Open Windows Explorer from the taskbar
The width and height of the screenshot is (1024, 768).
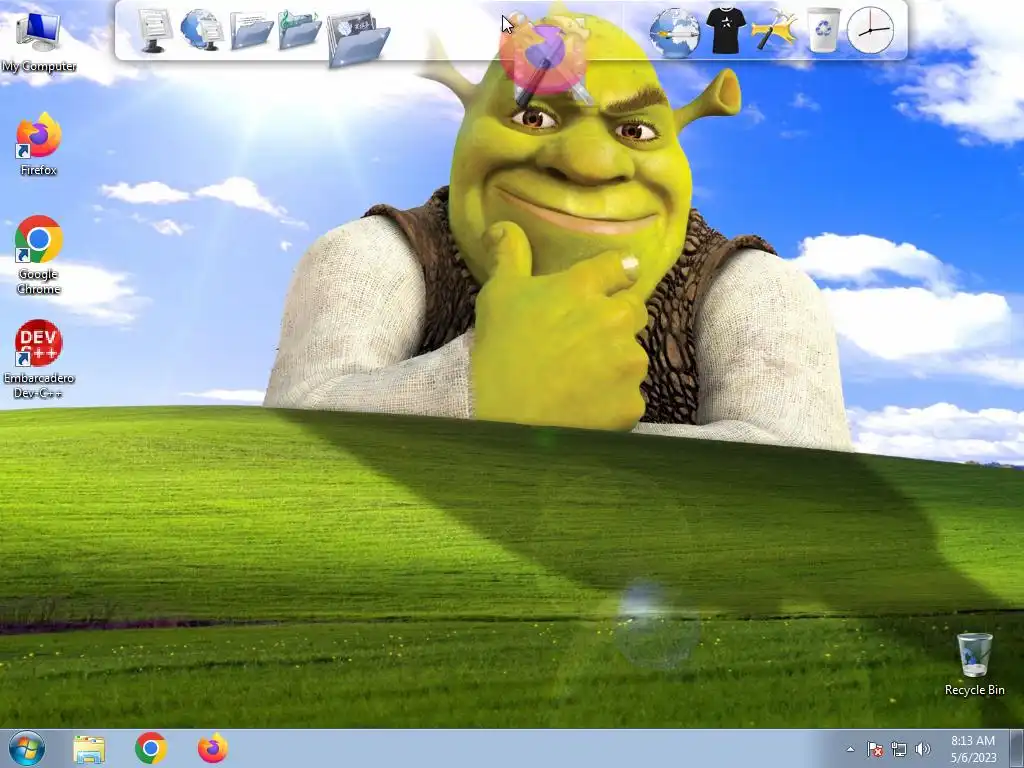[89, 749]
